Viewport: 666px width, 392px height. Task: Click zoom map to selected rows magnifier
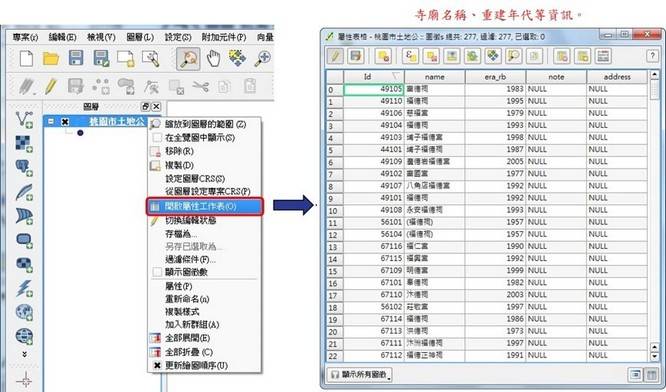point(514,56)
